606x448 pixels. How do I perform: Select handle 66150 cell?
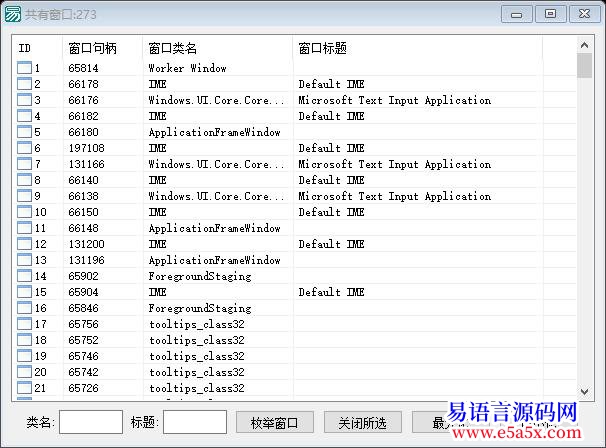click(x=83, y=212)
